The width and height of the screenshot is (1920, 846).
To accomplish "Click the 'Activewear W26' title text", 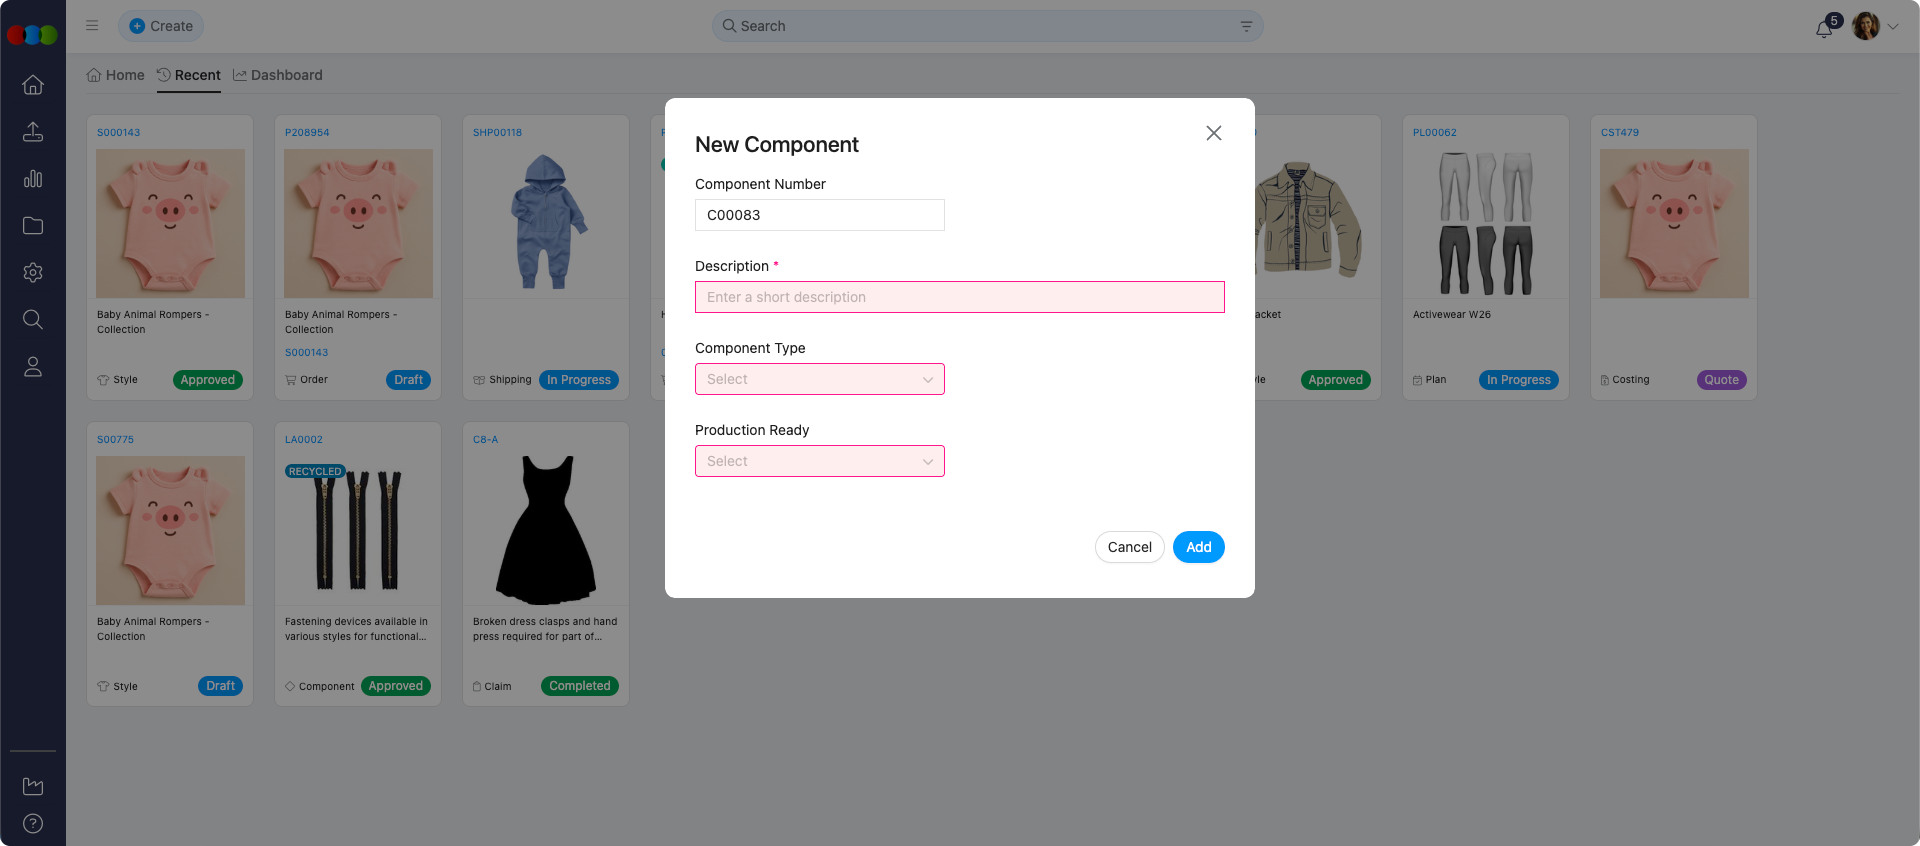I will 1452,314.
